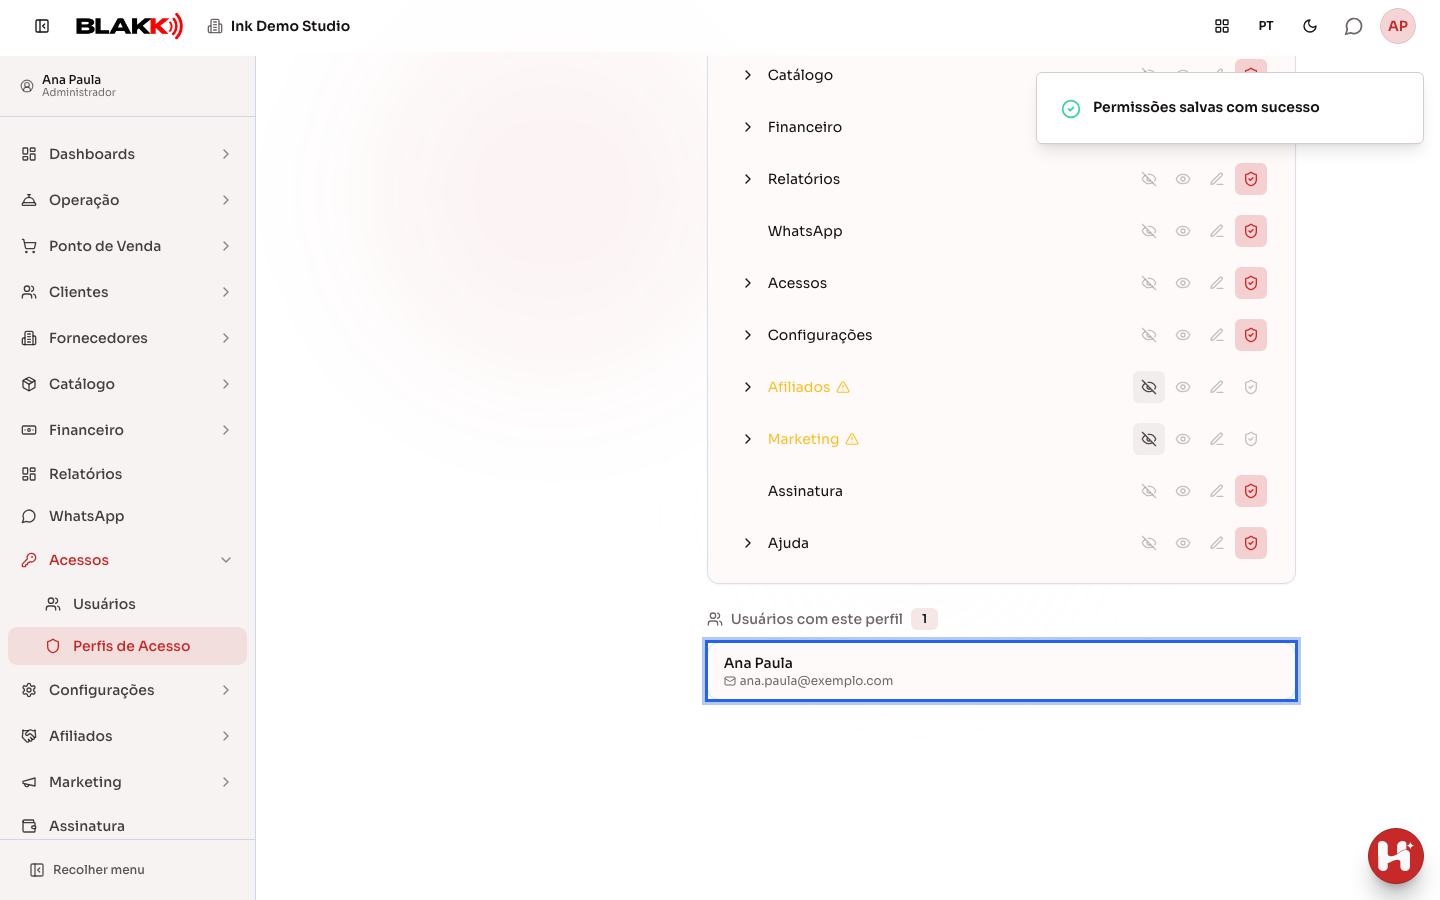Select the Ana Paula user card
Image resolution: width=1440 pixels, height=900 pixels.
(1001, 671)
